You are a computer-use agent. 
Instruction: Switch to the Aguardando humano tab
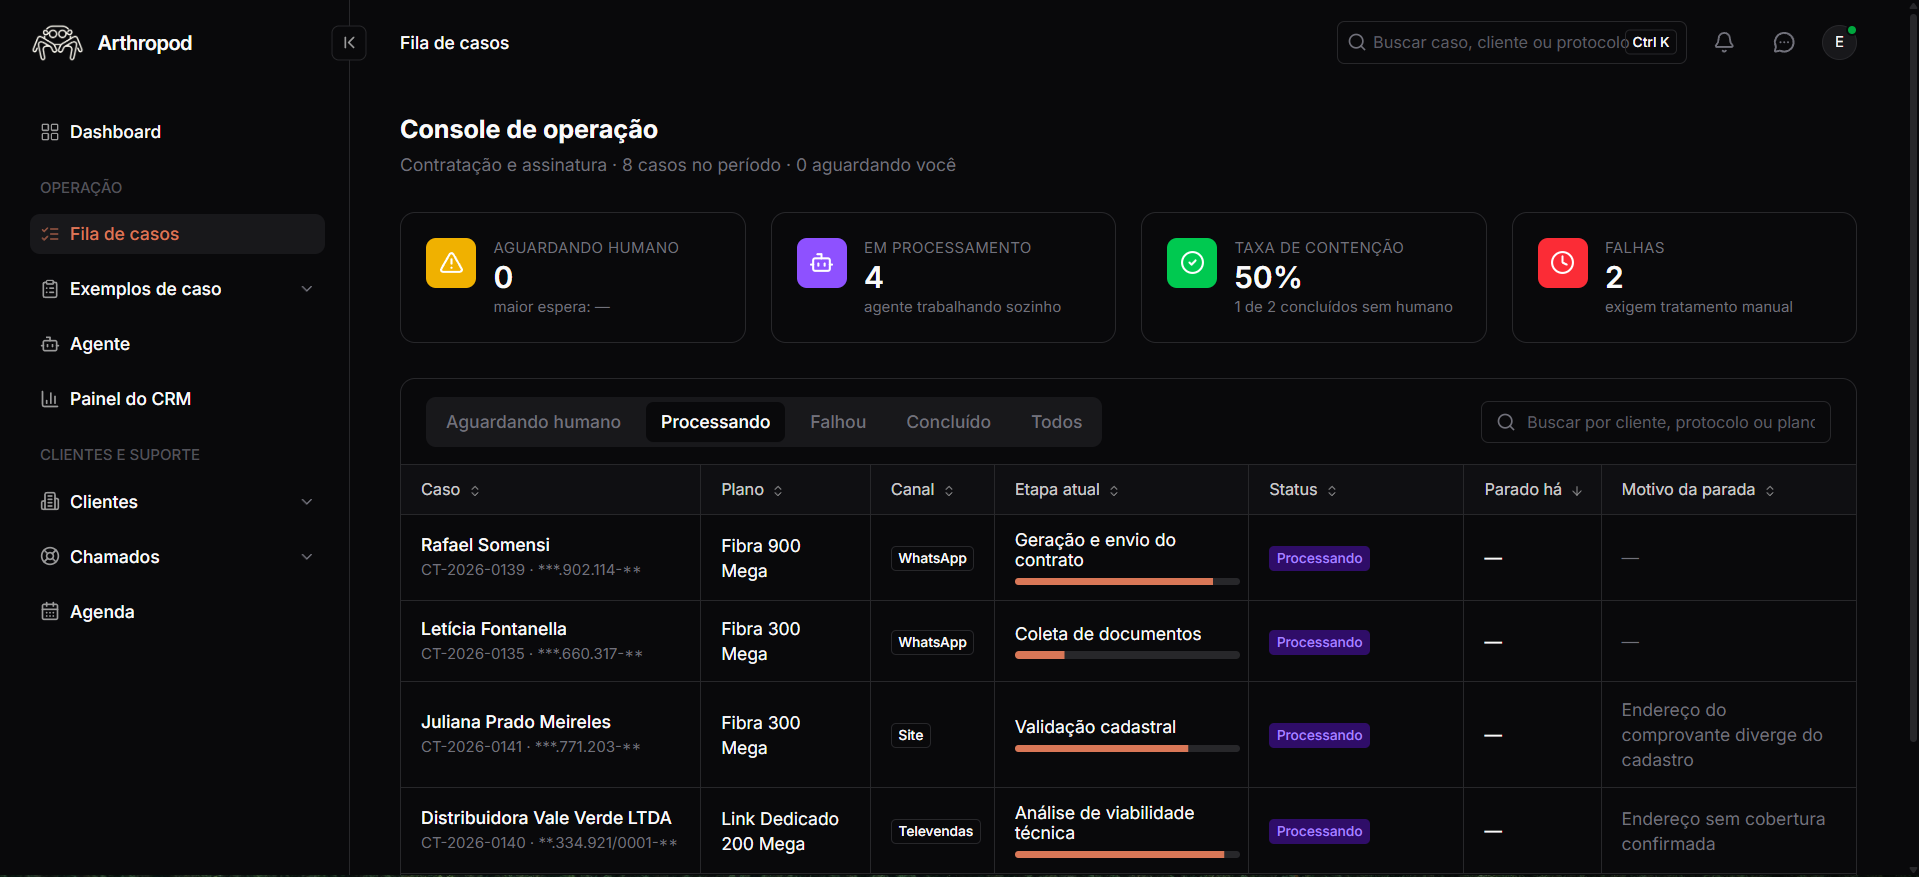pos(533,422)
